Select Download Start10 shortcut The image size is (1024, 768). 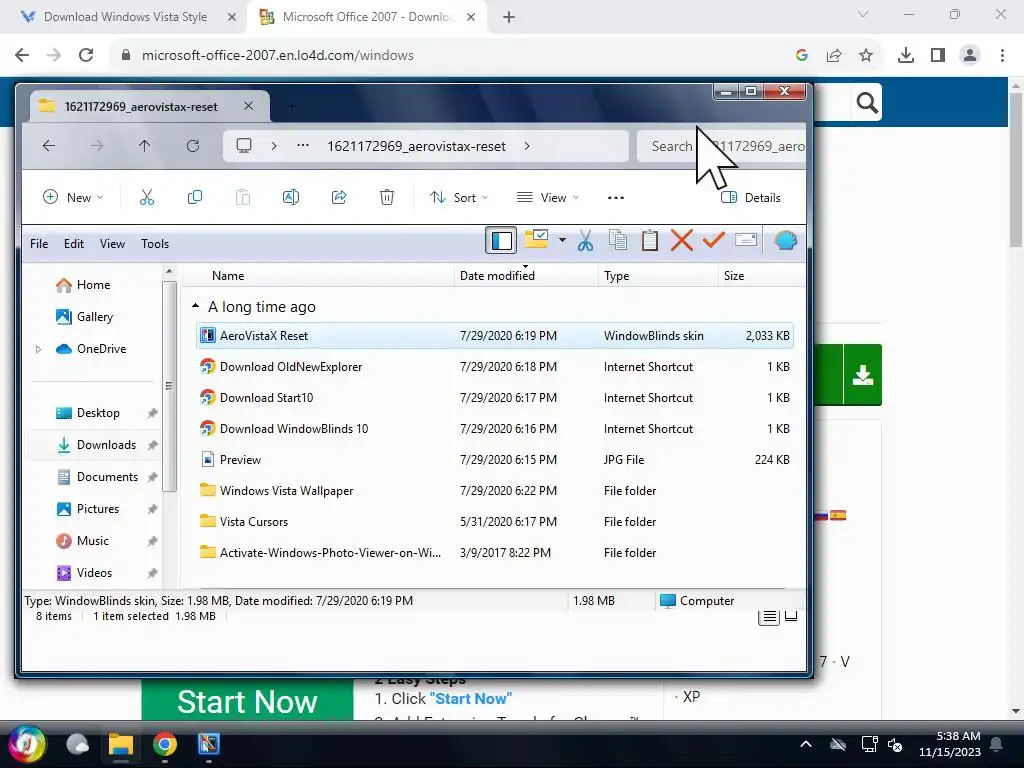tap(495, 398)
